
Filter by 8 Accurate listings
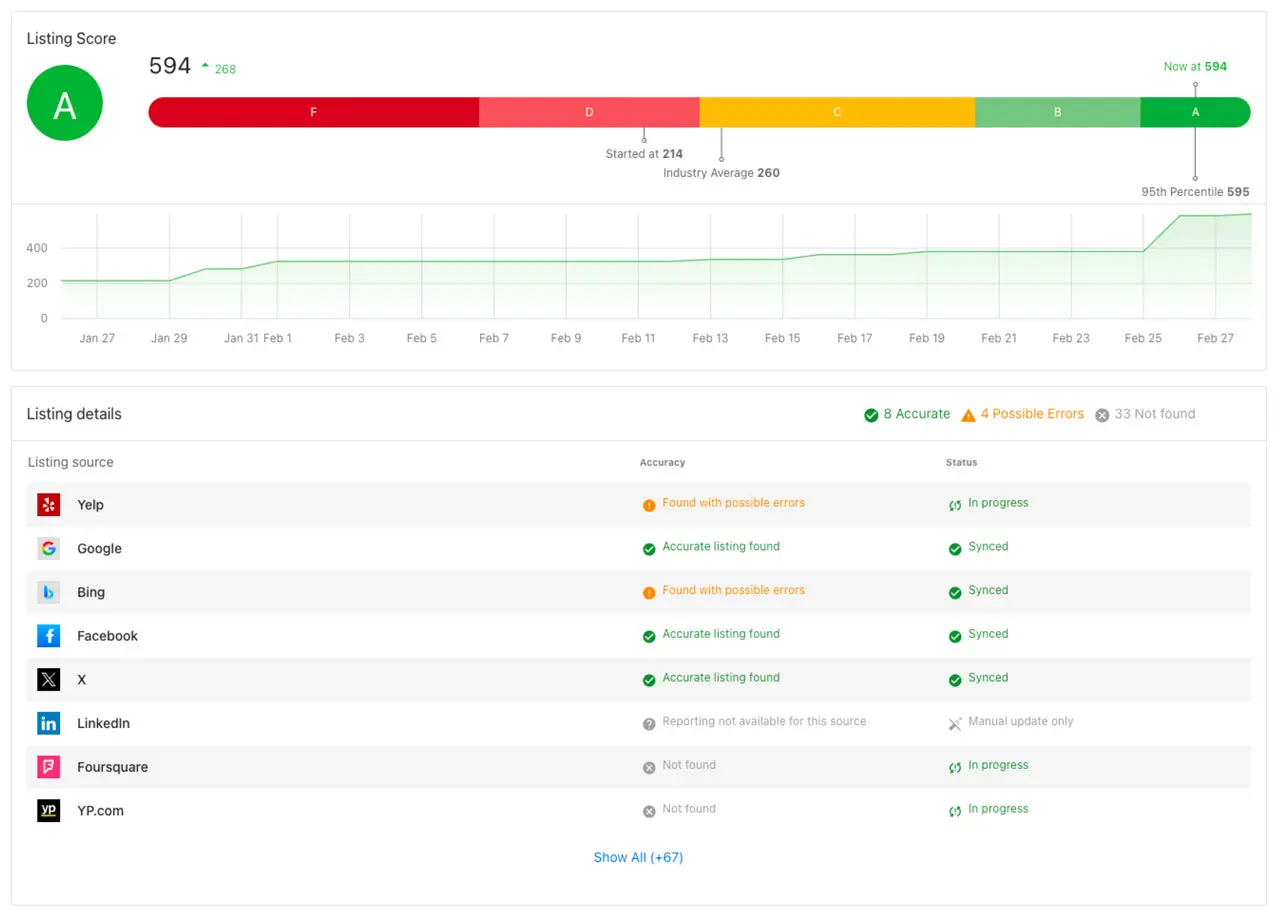click(907, 414)
